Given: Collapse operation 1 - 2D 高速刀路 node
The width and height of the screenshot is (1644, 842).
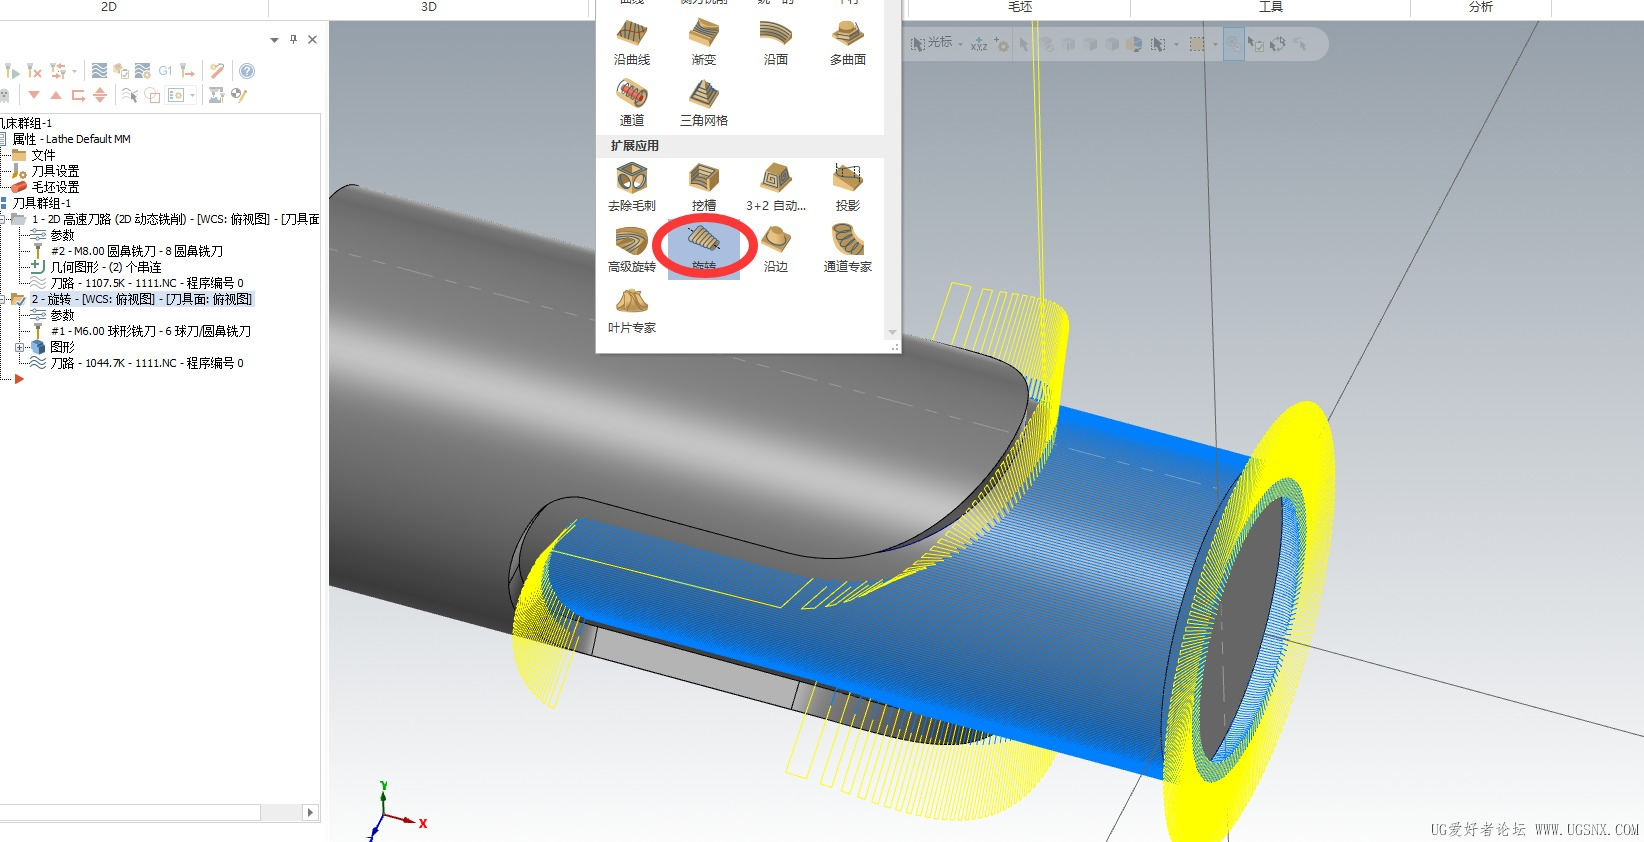Looking at the screenshot, I should click(4, 219).
